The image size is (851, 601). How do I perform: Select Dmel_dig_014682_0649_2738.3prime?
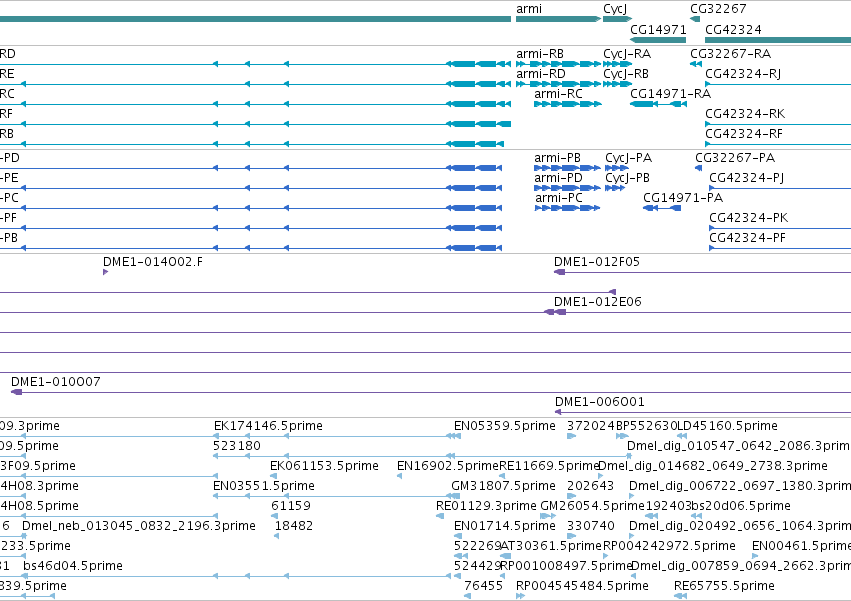click(x=713, y=466)
